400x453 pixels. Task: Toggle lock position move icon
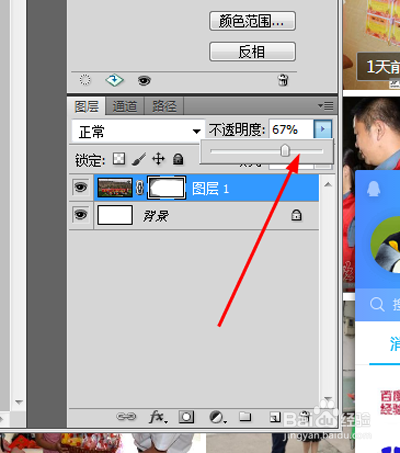(158, 159)
